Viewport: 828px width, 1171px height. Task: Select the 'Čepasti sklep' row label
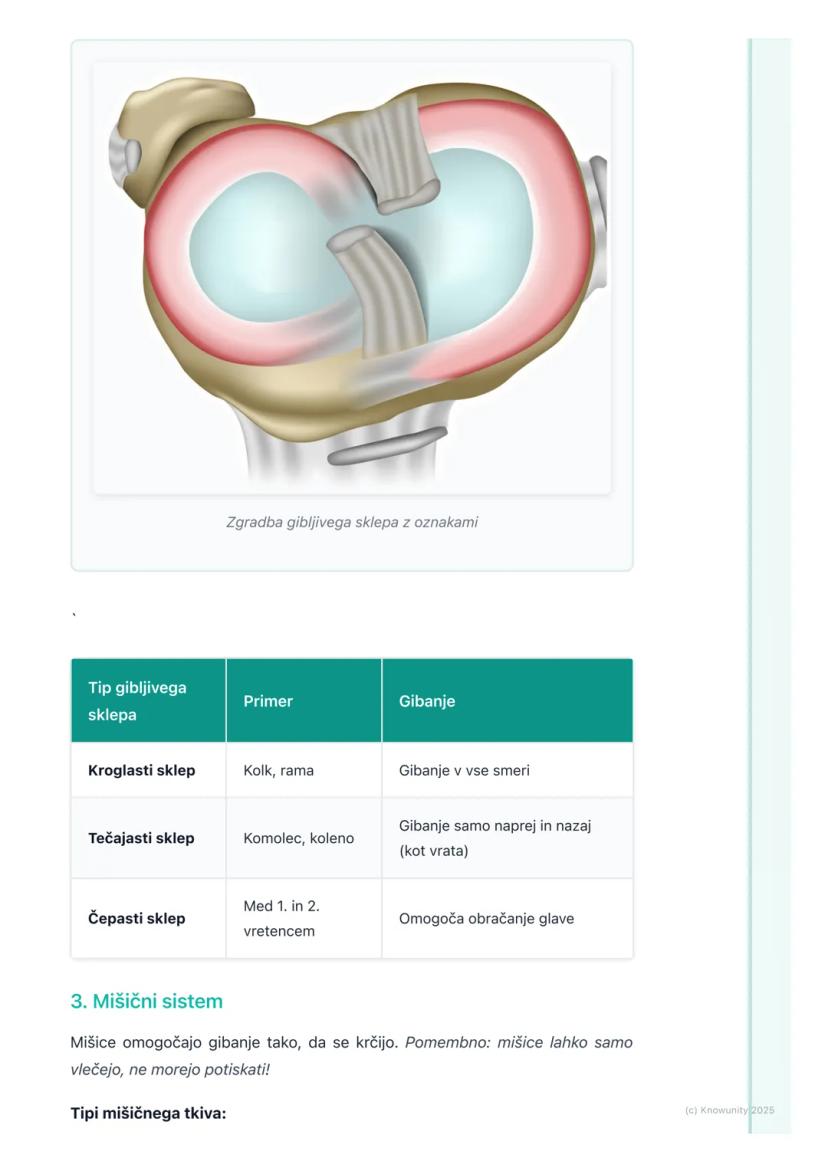click(x=137, y=918)
